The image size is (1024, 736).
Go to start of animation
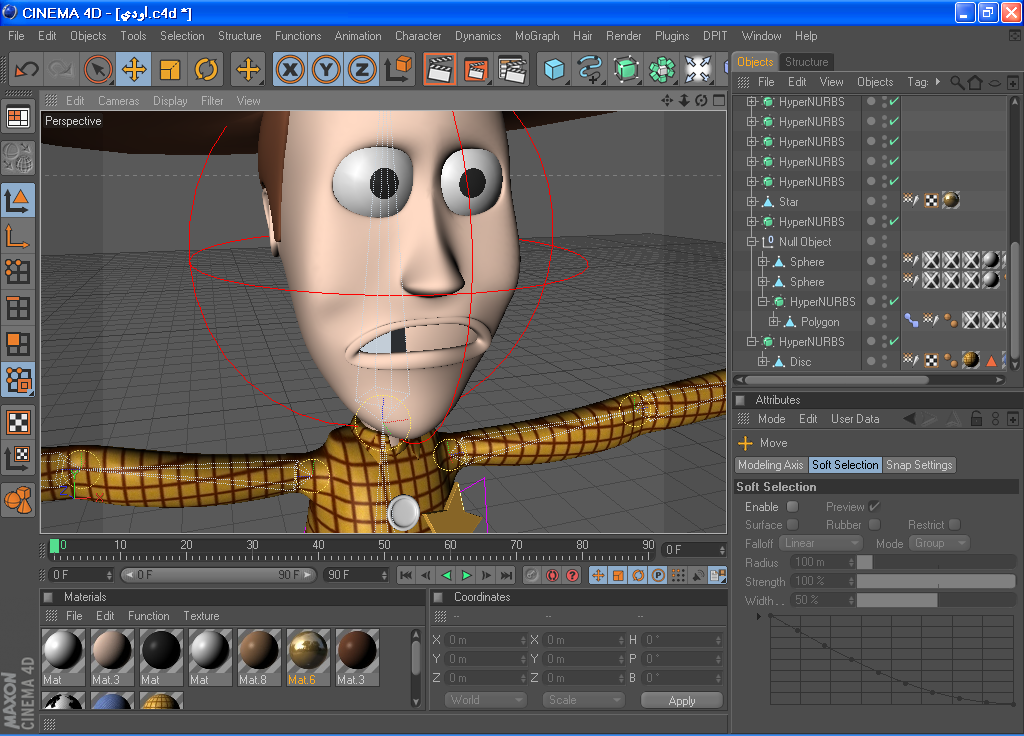(x=406, y=575)
